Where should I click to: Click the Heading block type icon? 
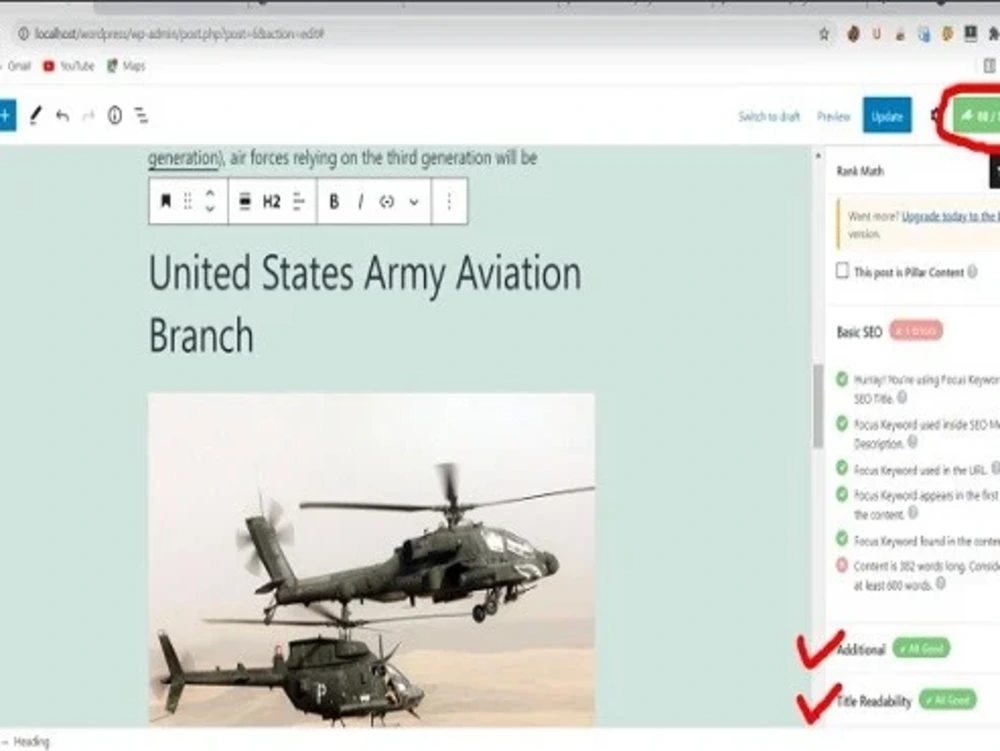[166, 201]
